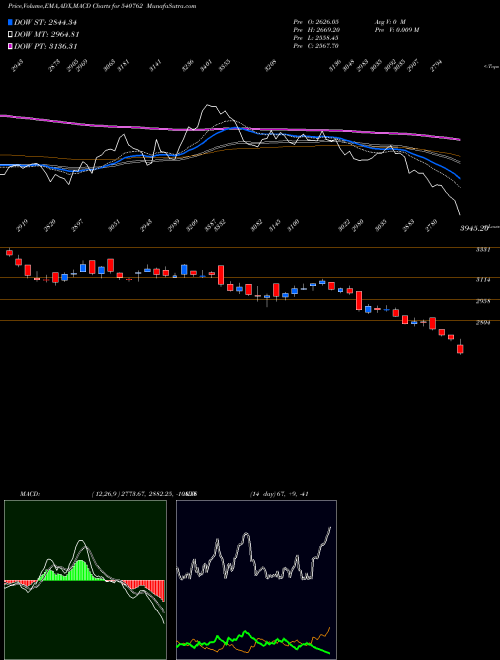Click the white DOW MT legend swatch
Screen dimensions: 500x660
(11, 34)
